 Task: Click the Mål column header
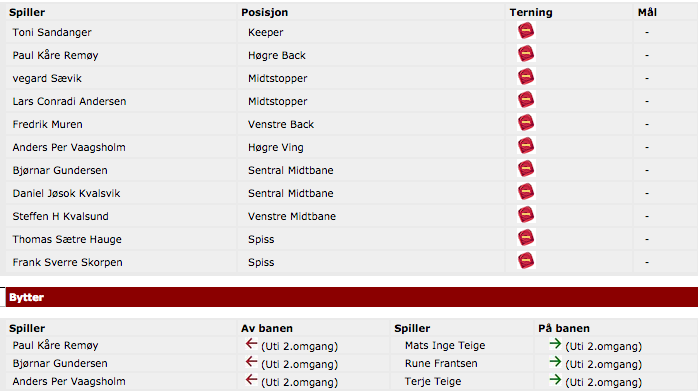point(647,12)
